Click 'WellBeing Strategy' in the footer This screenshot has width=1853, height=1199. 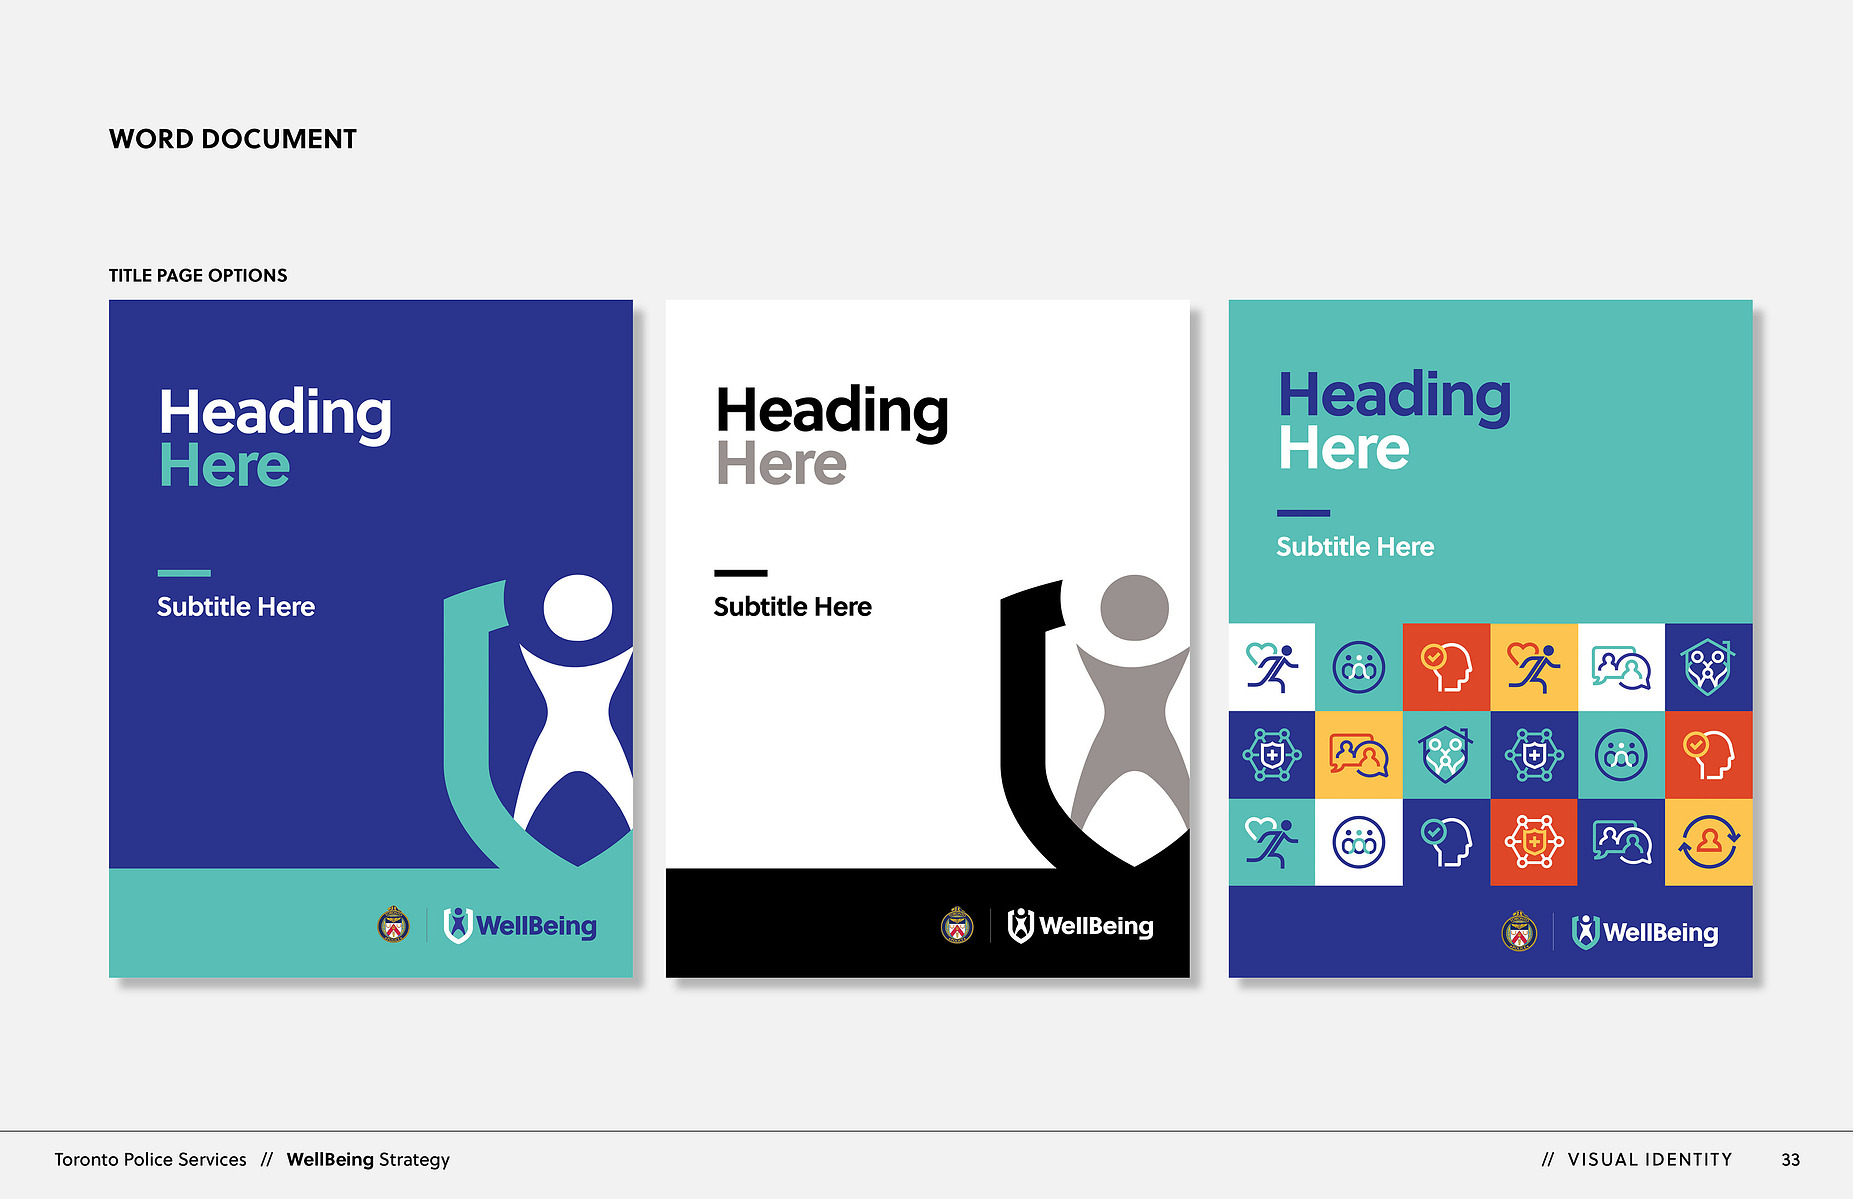click(x=368, y=1159)
